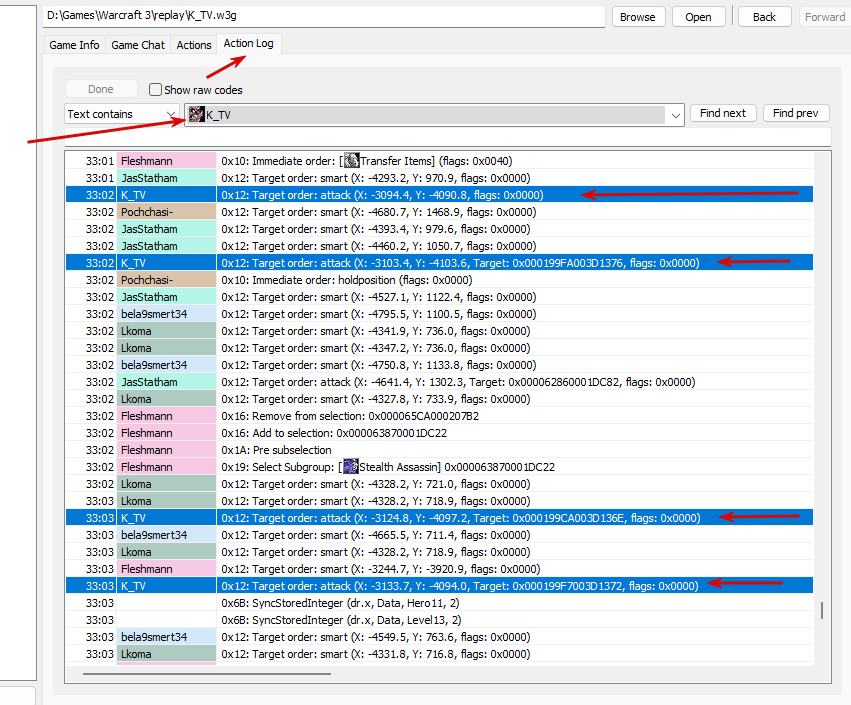Click the Stealth Assassin unit icon
The width and height of the screenshot is (851, 705).
351,467
